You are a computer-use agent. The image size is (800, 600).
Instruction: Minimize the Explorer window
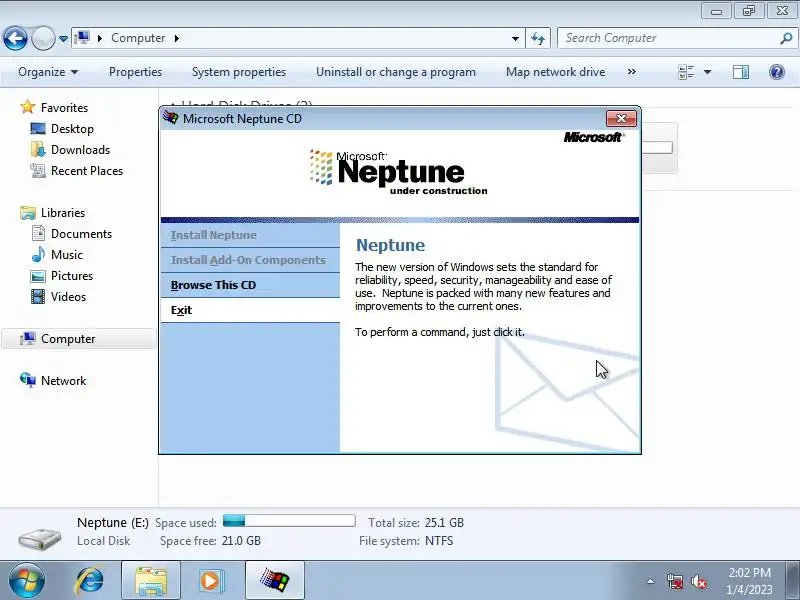(716, 10)
